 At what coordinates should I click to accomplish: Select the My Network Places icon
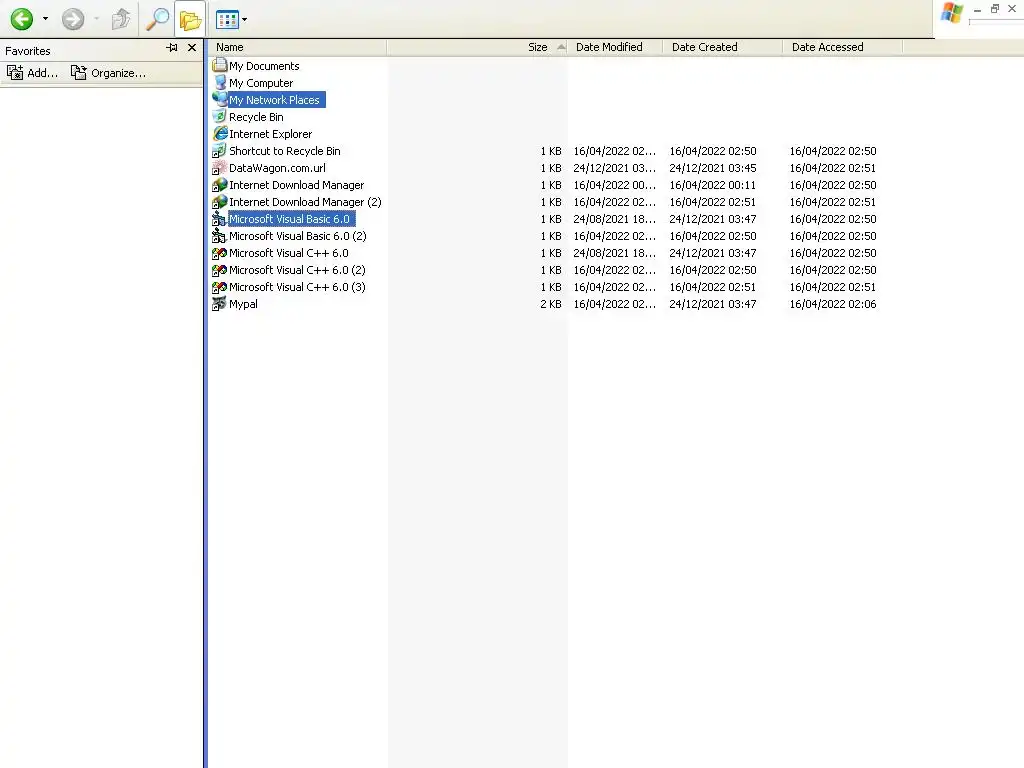click(220, 99)
